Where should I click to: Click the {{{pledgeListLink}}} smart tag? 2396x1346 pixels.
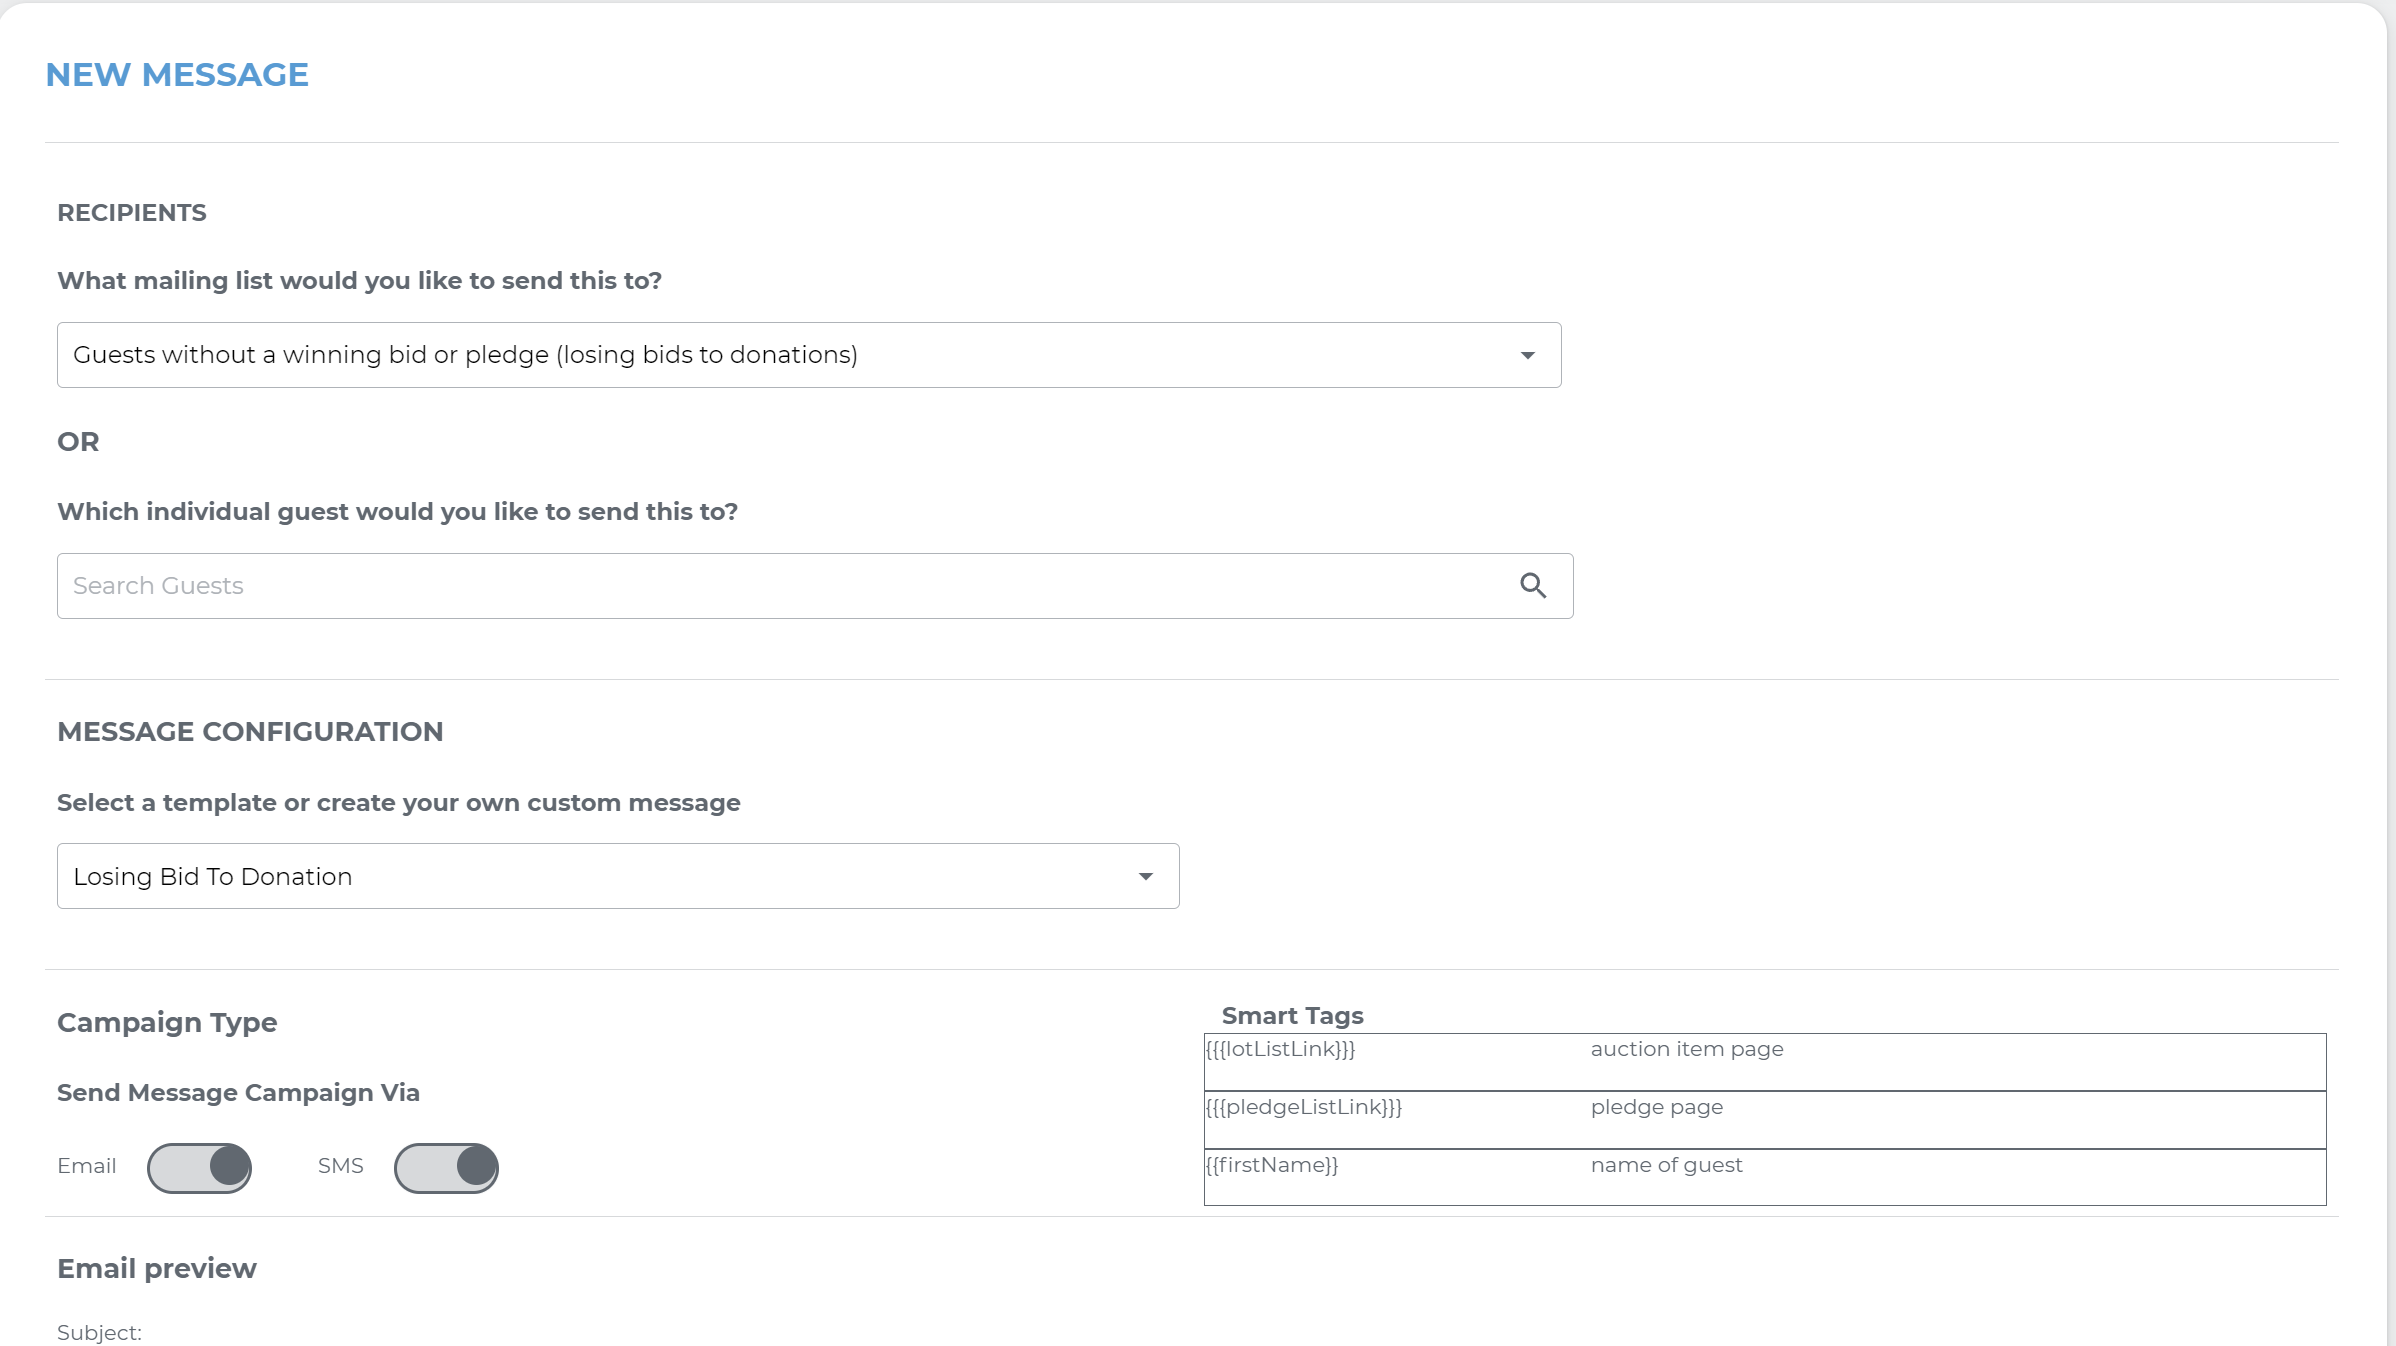click(x=1304, y=1107)
